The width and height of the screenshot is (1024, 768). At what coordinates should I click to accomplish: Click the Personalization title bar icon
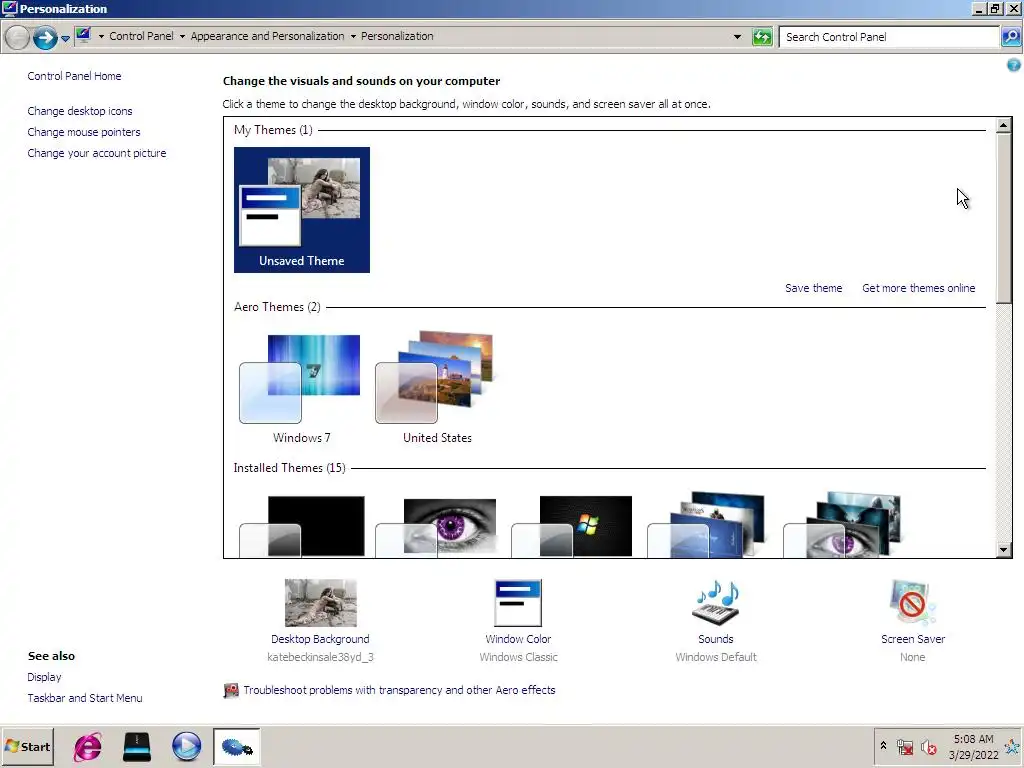10,8
